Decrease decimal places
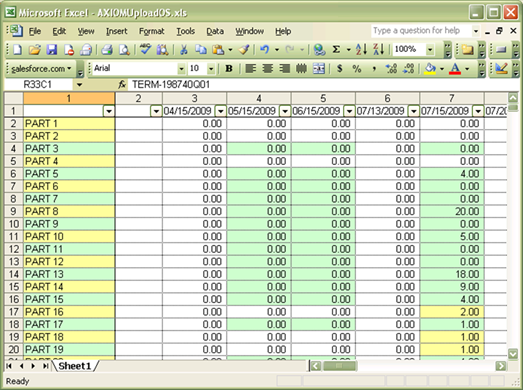Image resolution: width=523 pixels, height=390 pixels. click(x=409, y=69)
